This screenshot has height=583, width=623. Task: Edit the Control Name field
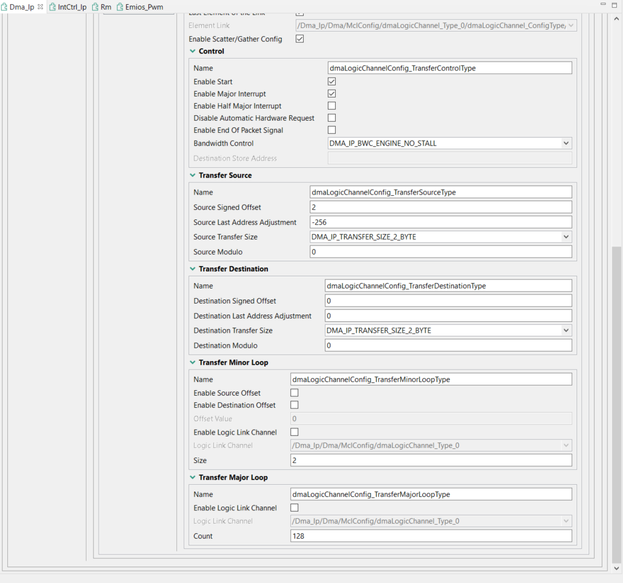click(x=450, y=68)
